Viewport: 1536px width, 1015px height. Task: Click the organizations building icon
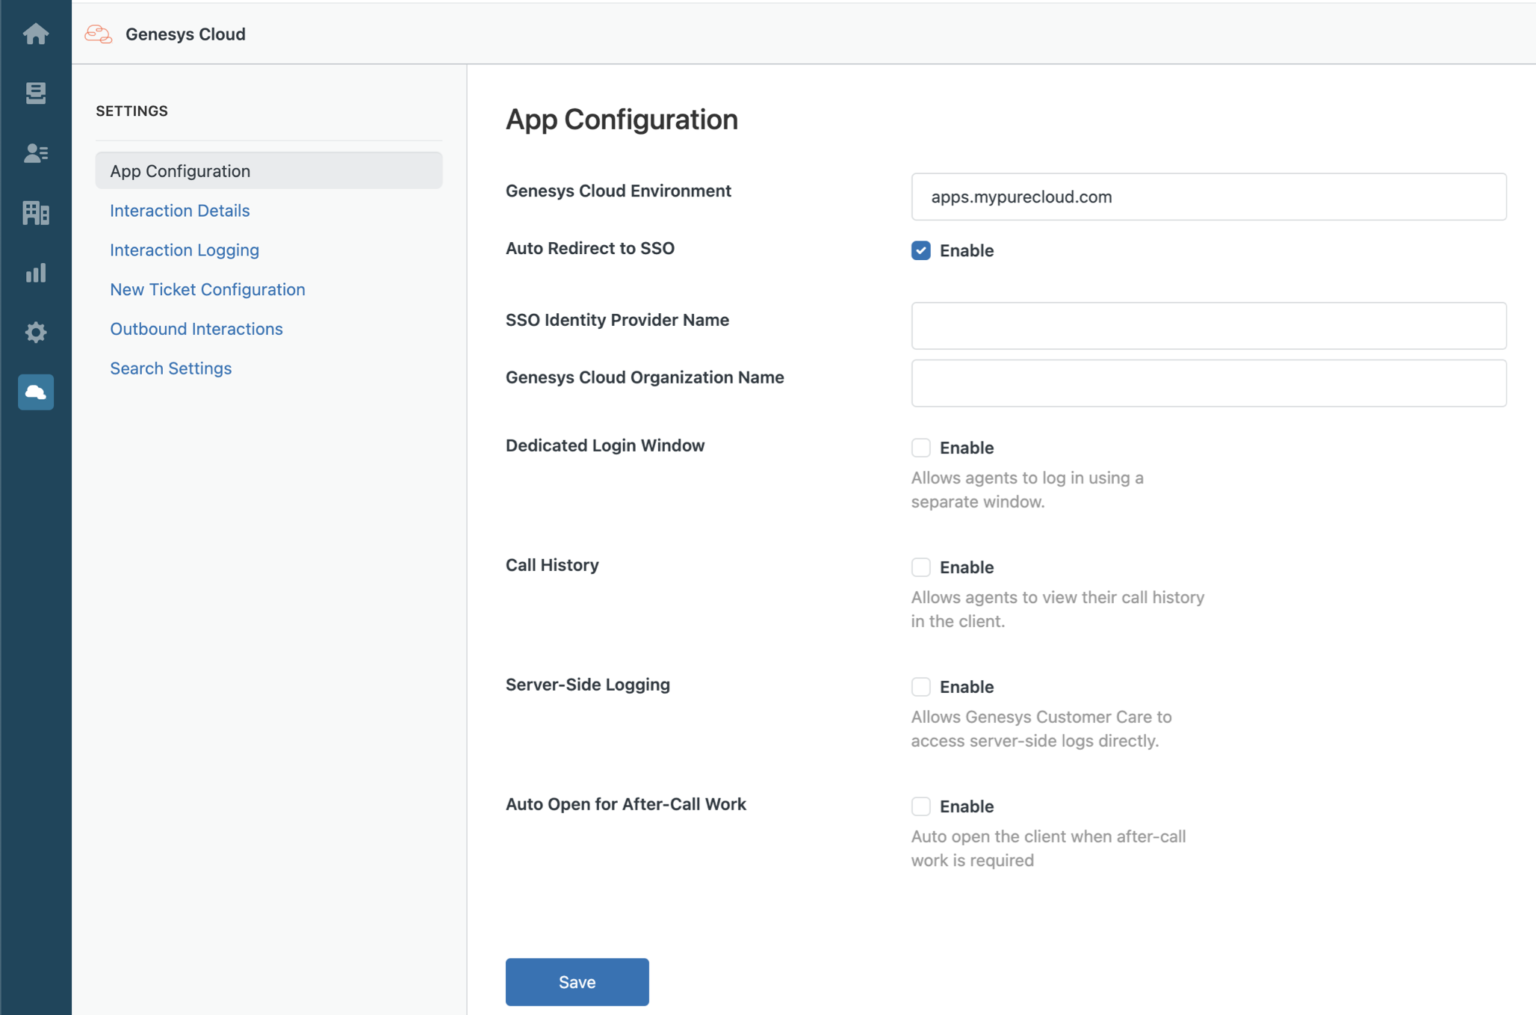click(x=36, y=212)
